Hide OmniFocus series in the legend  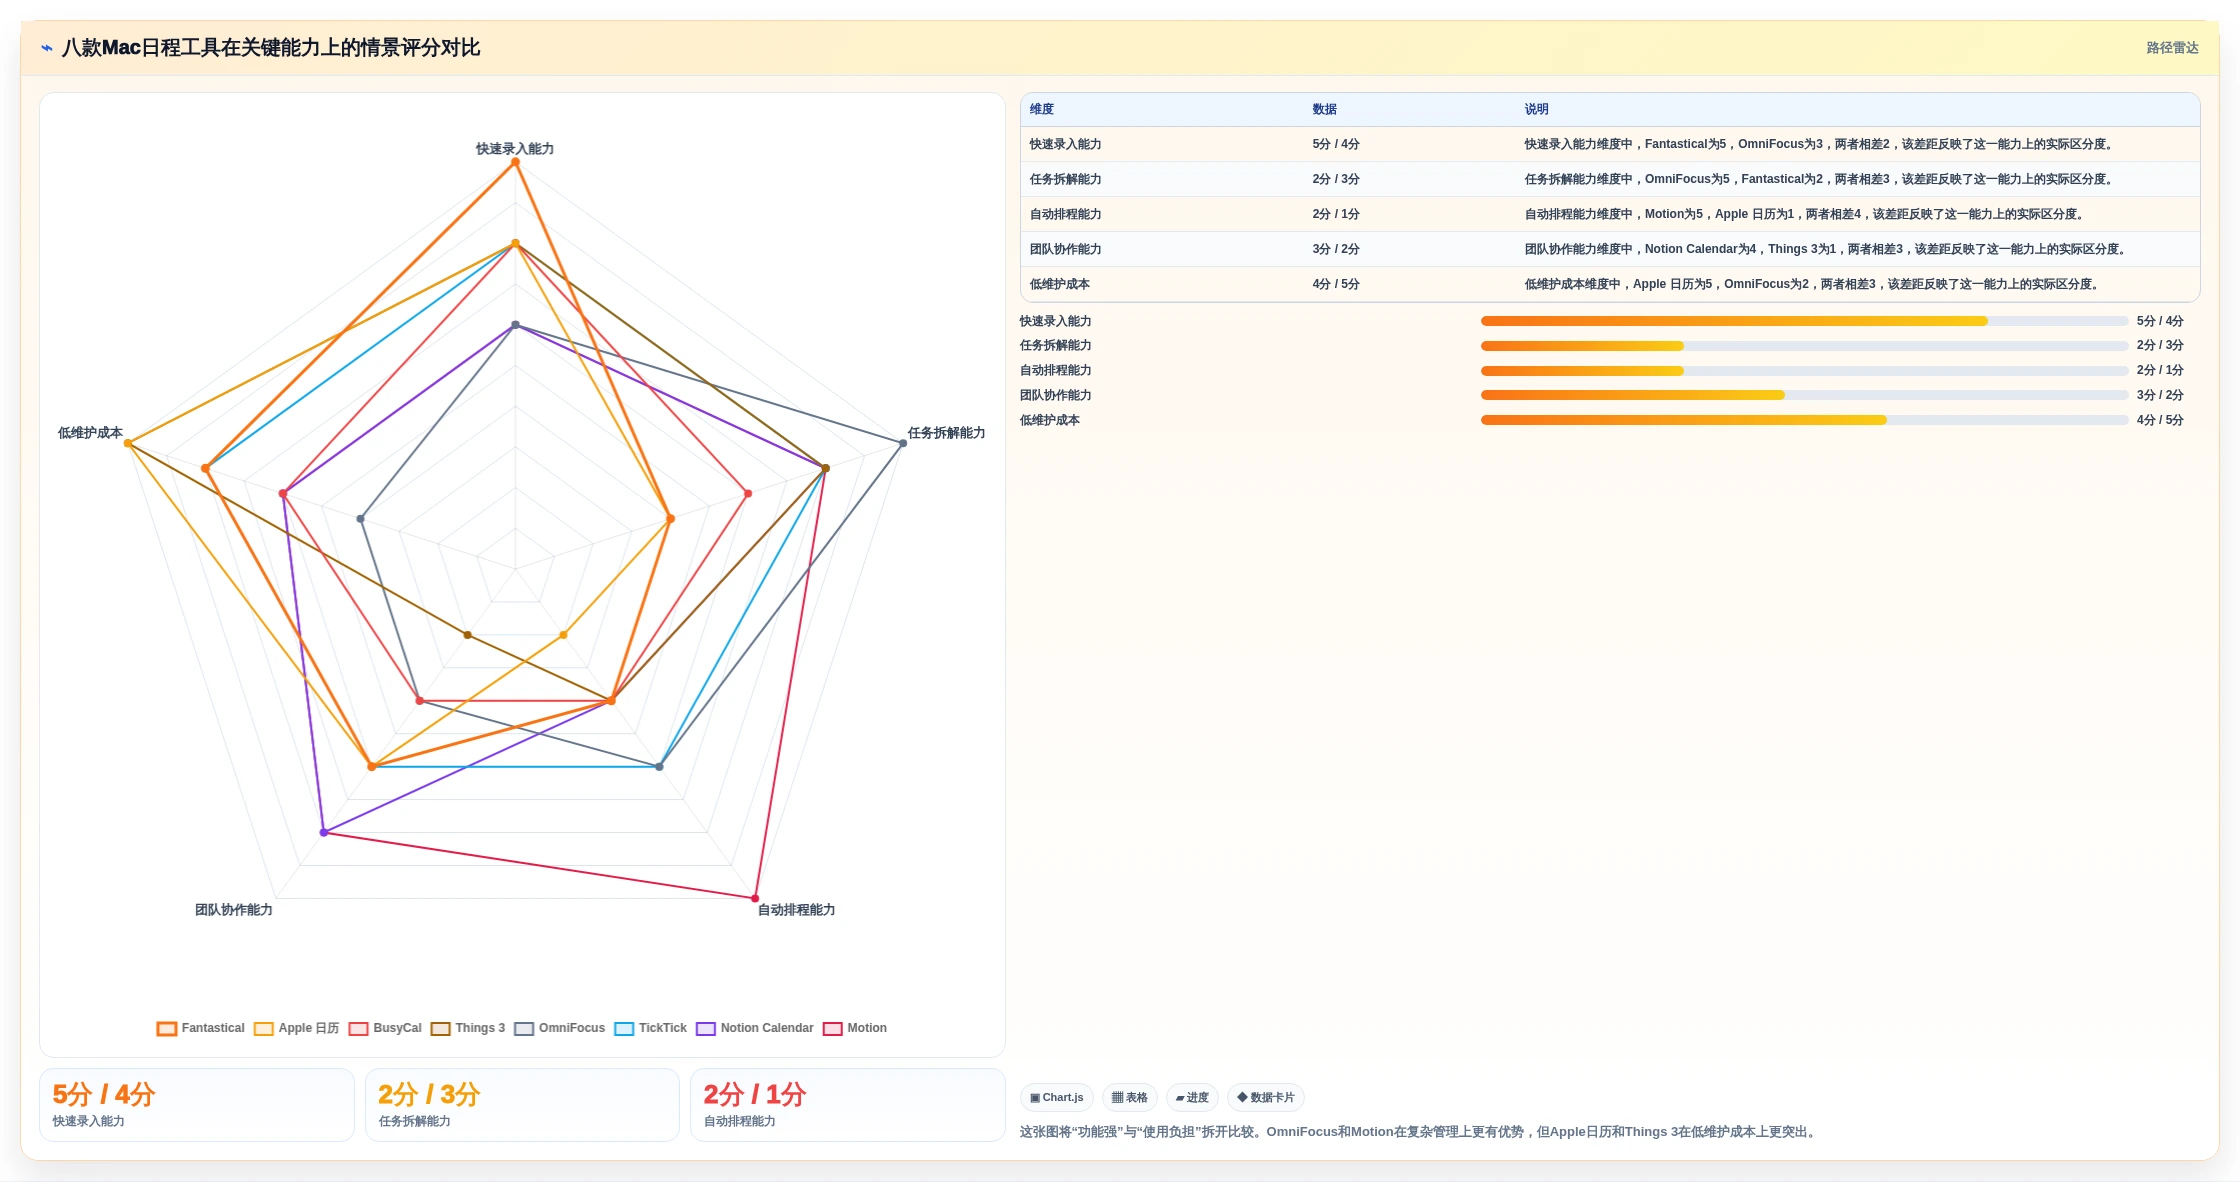(x=560, y=1028)
